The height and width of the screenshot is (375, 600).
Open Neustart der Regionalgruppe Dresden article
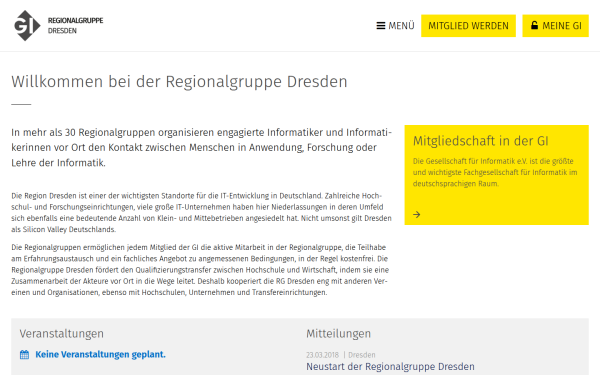tap(390, 367)
